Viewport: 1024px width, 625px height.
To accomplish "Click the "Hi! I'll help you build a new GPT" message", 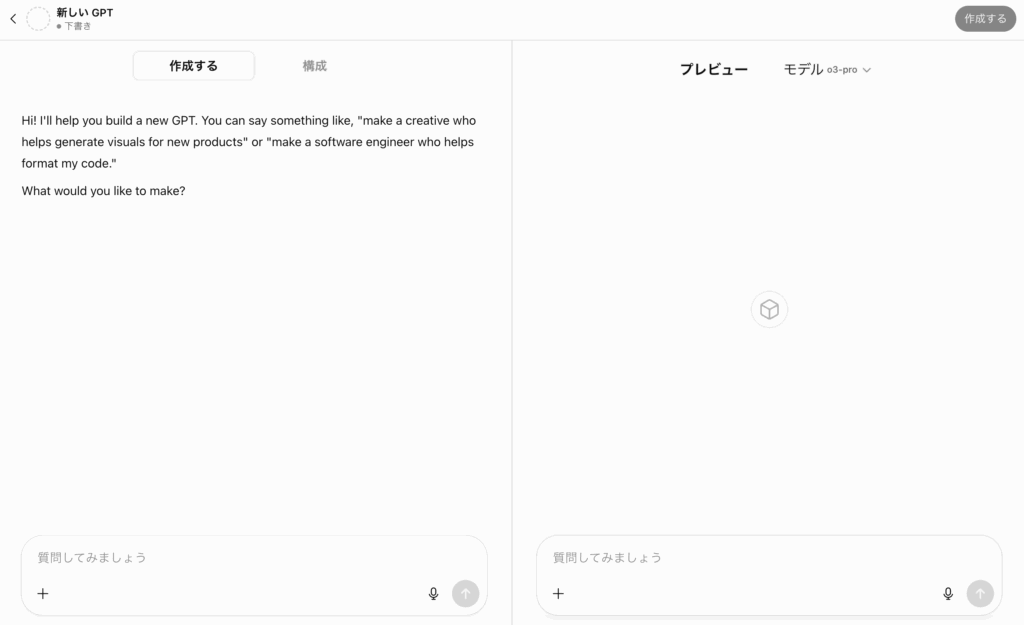I will point(249,142).
